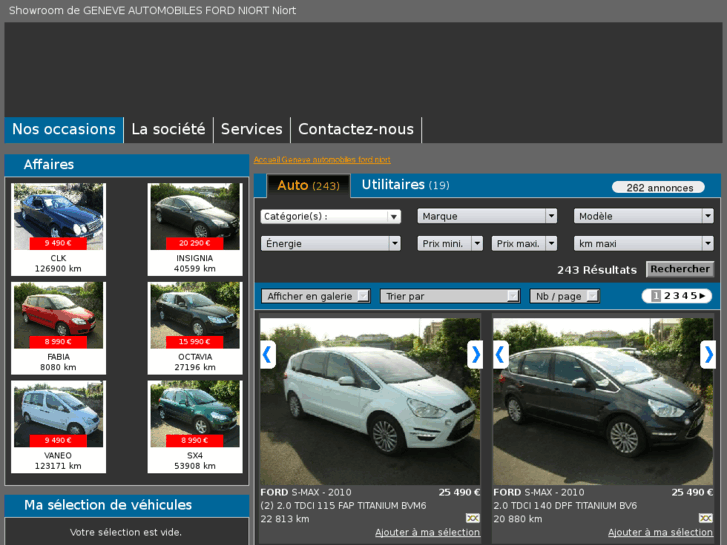Open the Catégorie(s) dropdown
This screenshot has height=545, width=727.
(x=330, y=216)
